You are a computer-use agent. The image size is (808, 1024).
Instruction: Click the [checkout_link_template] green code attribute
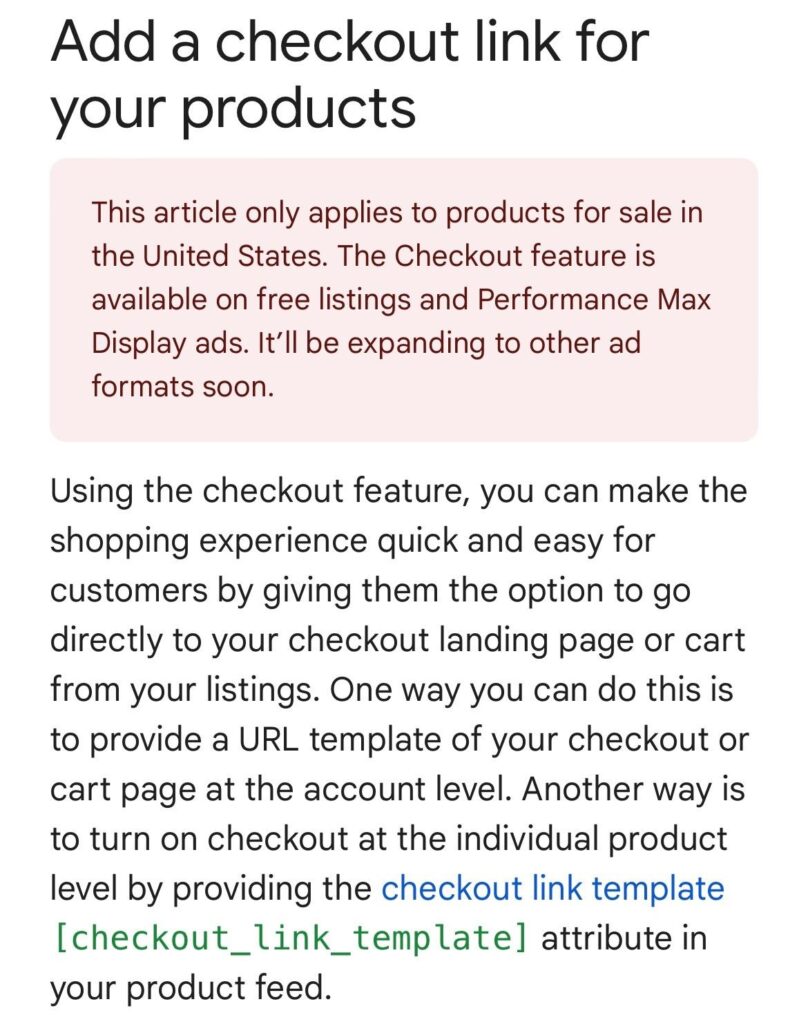290,938
